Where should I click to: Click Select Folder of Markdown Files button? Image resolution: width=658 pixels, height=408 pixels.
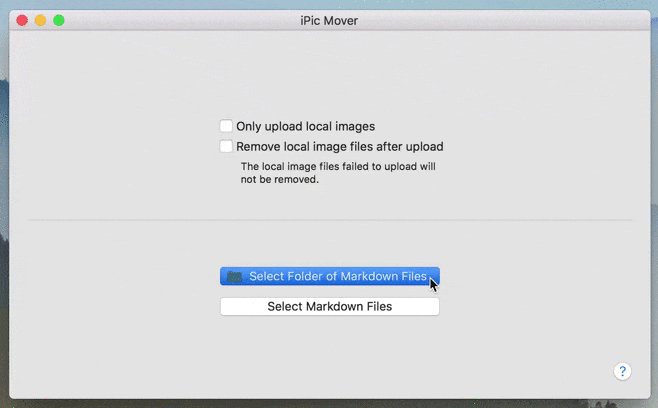330,276
